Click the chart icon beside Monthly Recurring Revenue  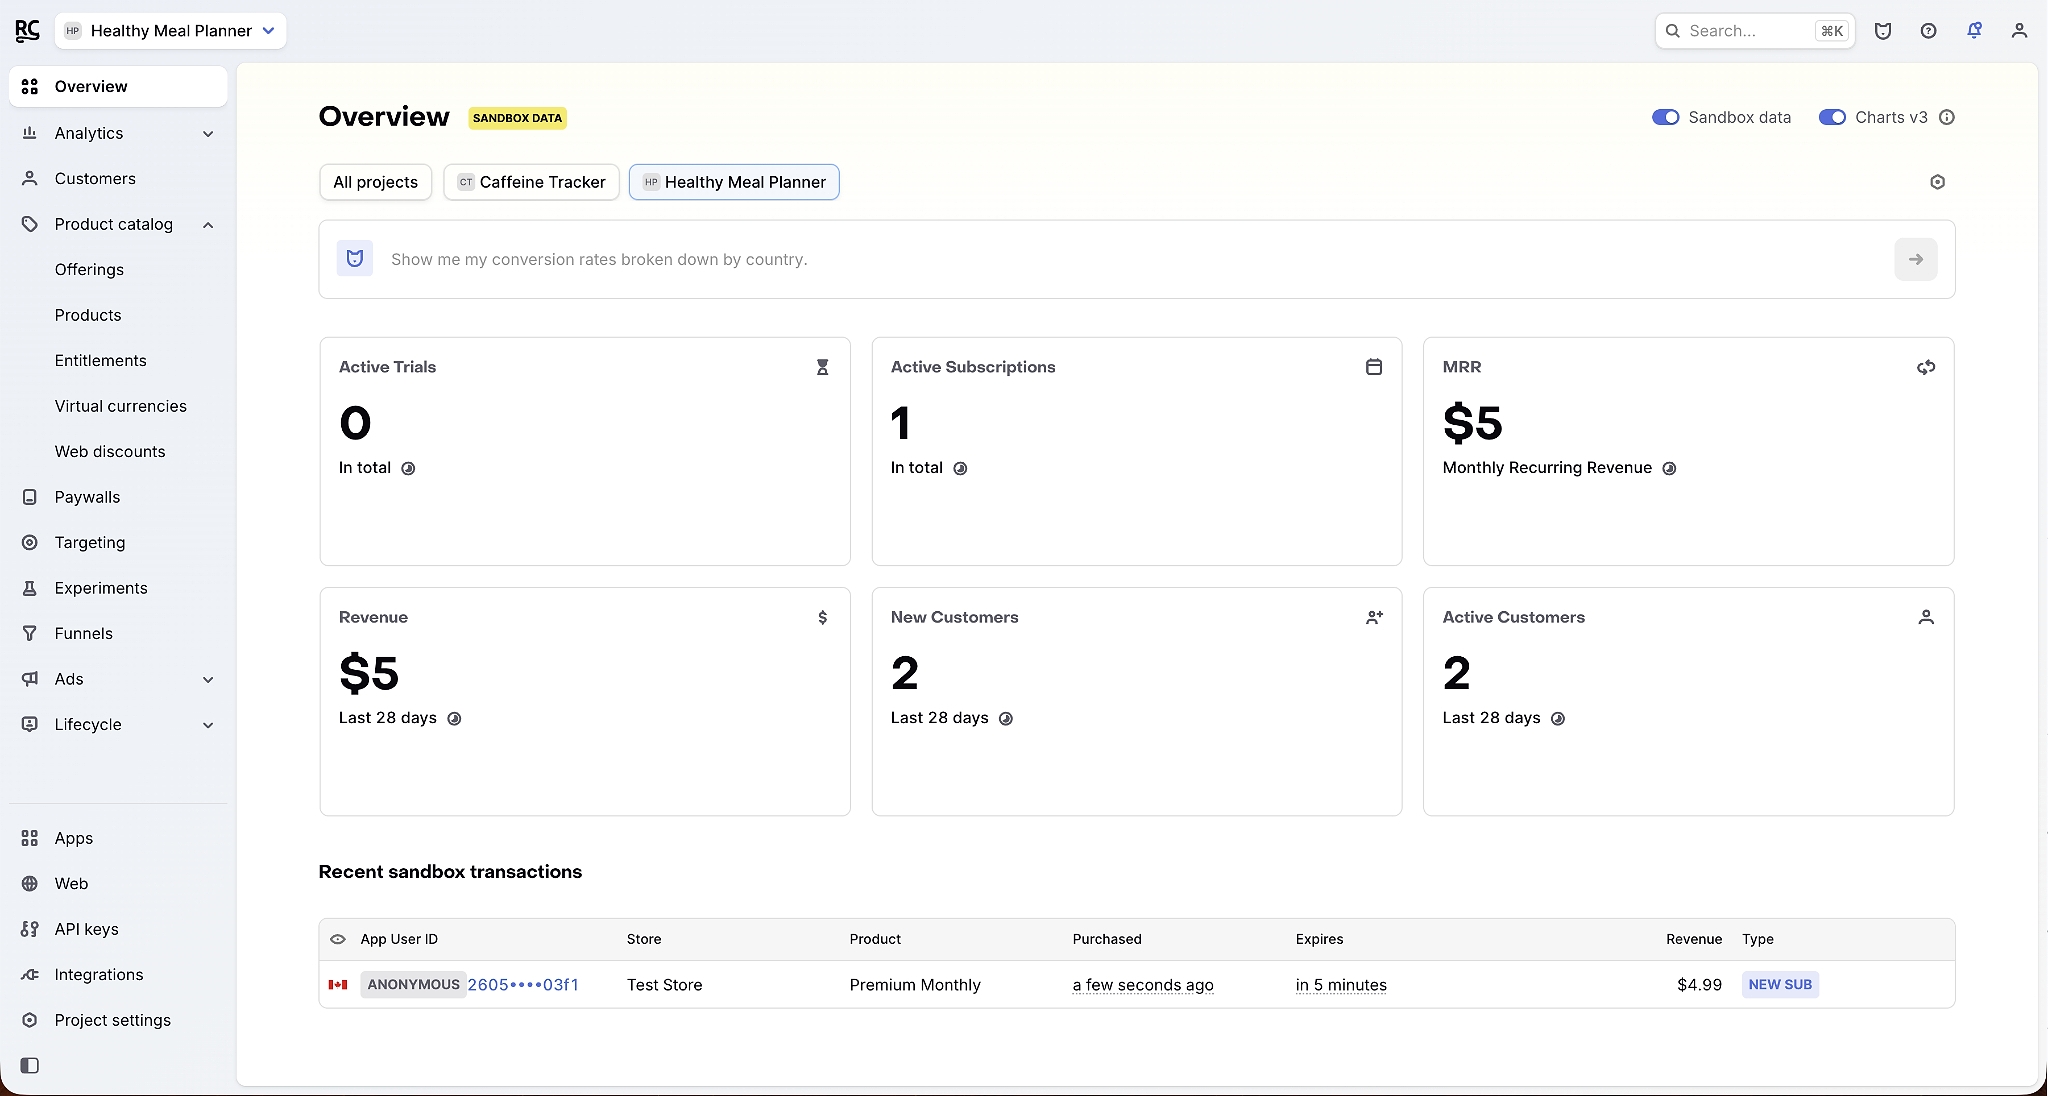tap(1669, 468)
